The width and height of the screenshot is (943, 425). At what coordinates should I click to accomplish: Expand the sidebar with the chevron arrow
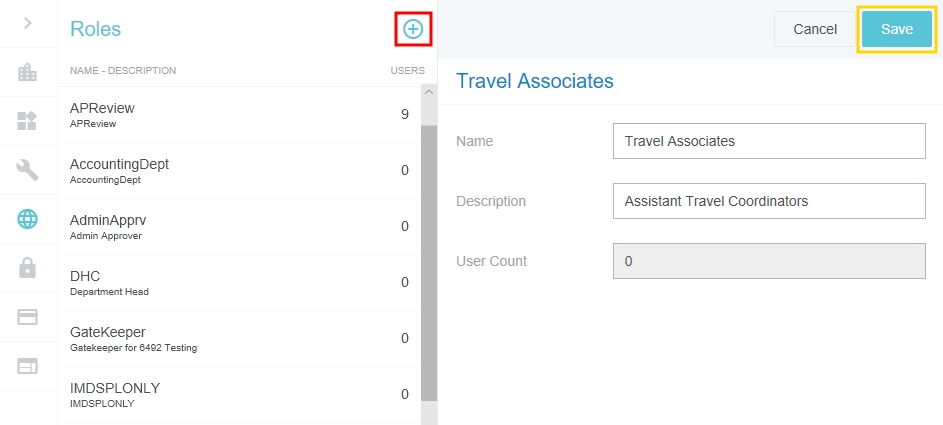tap(28, 23)
